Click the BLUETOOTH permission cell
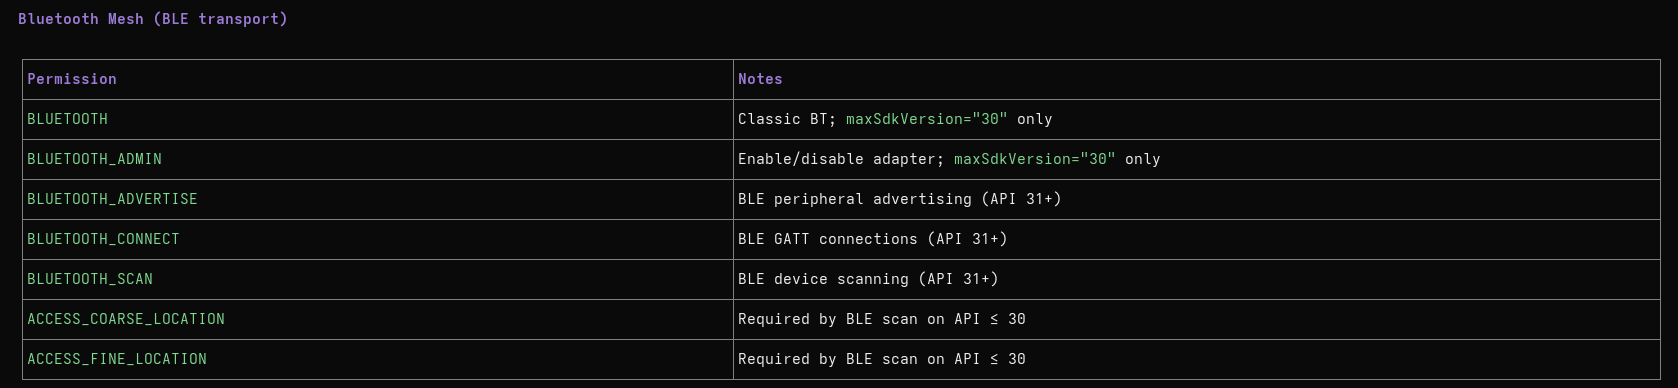This screenshot has width=1678, height=388. (67, 119)
